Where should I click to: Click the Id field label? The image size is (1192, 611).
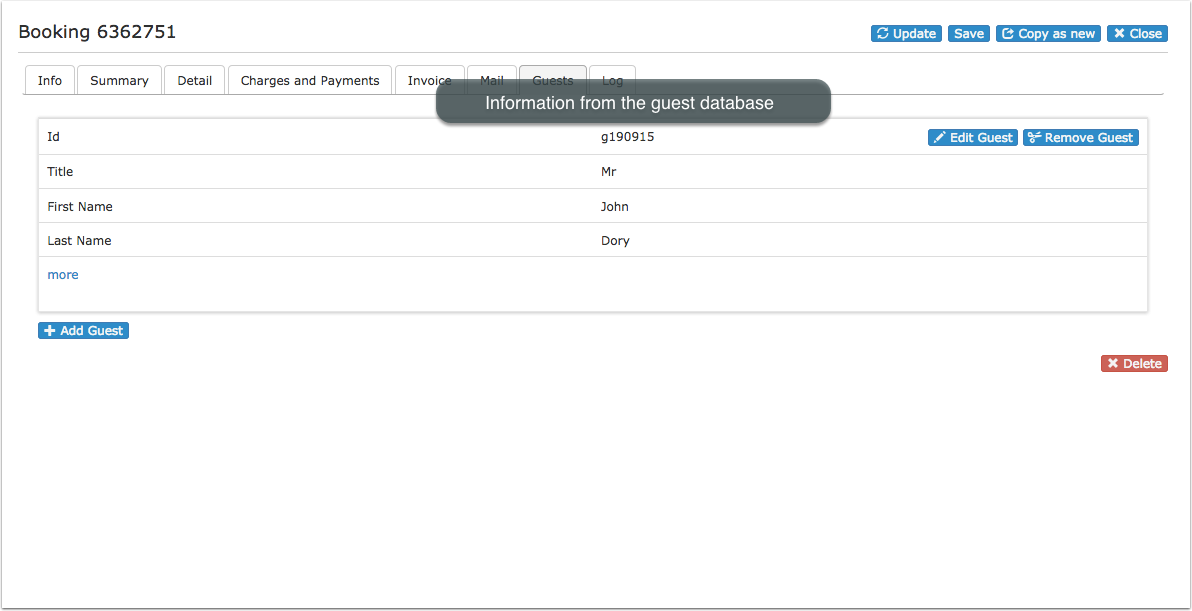coord(53,137)
